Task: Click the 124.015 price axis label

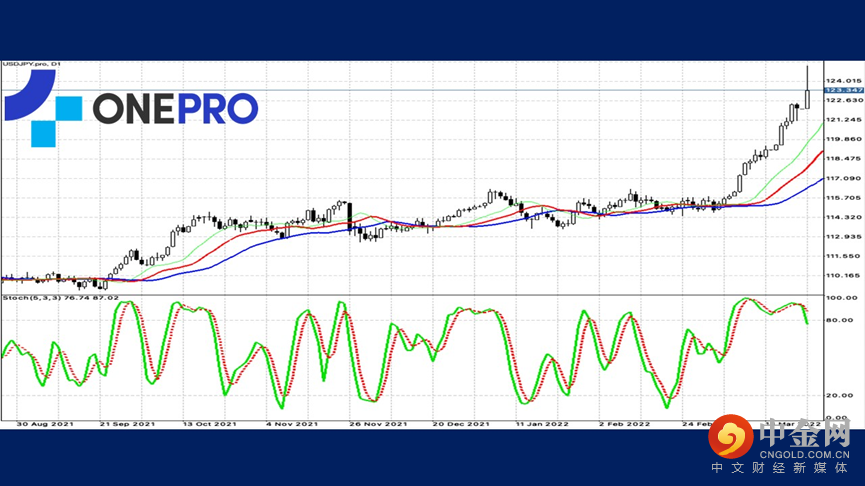Action: point(843,81)
